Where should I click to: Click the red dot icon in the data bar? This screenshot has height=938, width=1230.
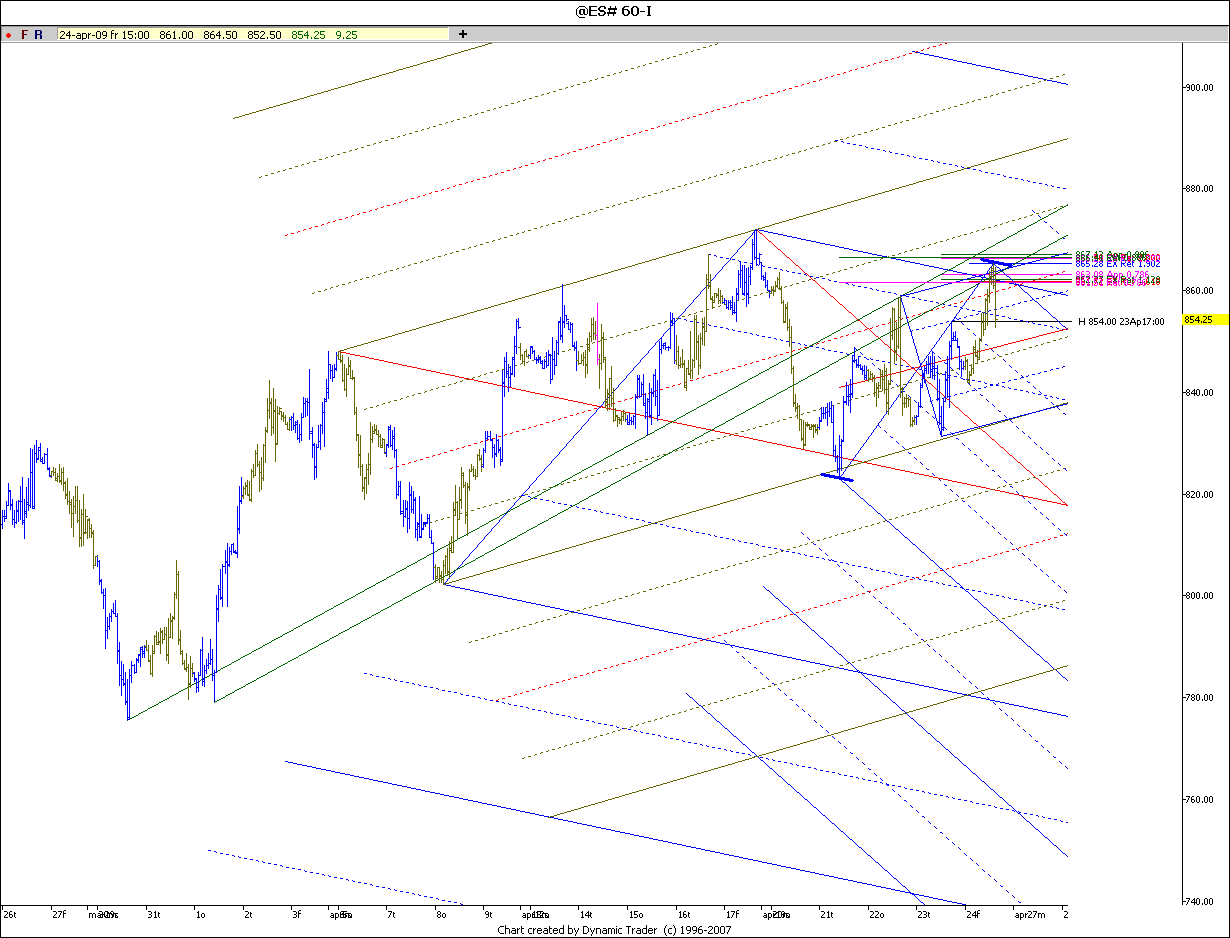click(x=8, y=35)
